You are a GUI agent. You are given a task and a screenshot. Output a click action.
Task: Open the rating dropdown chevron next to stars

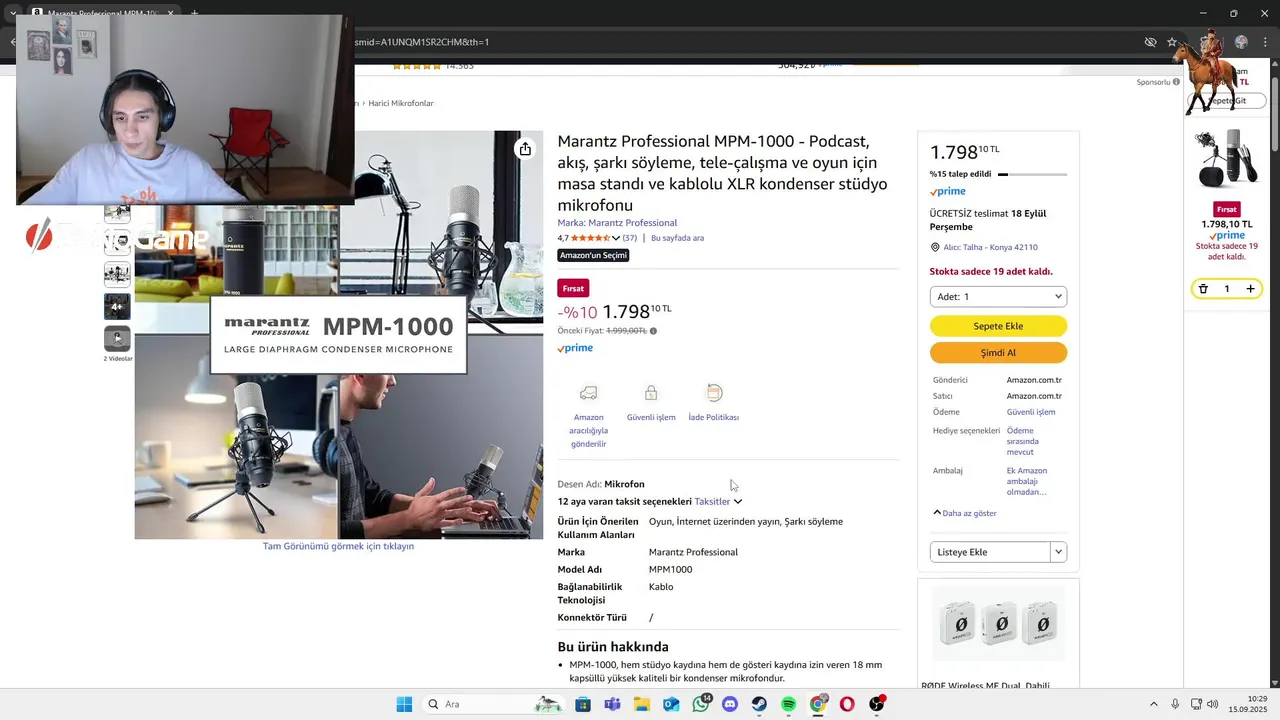coord(616,238)
